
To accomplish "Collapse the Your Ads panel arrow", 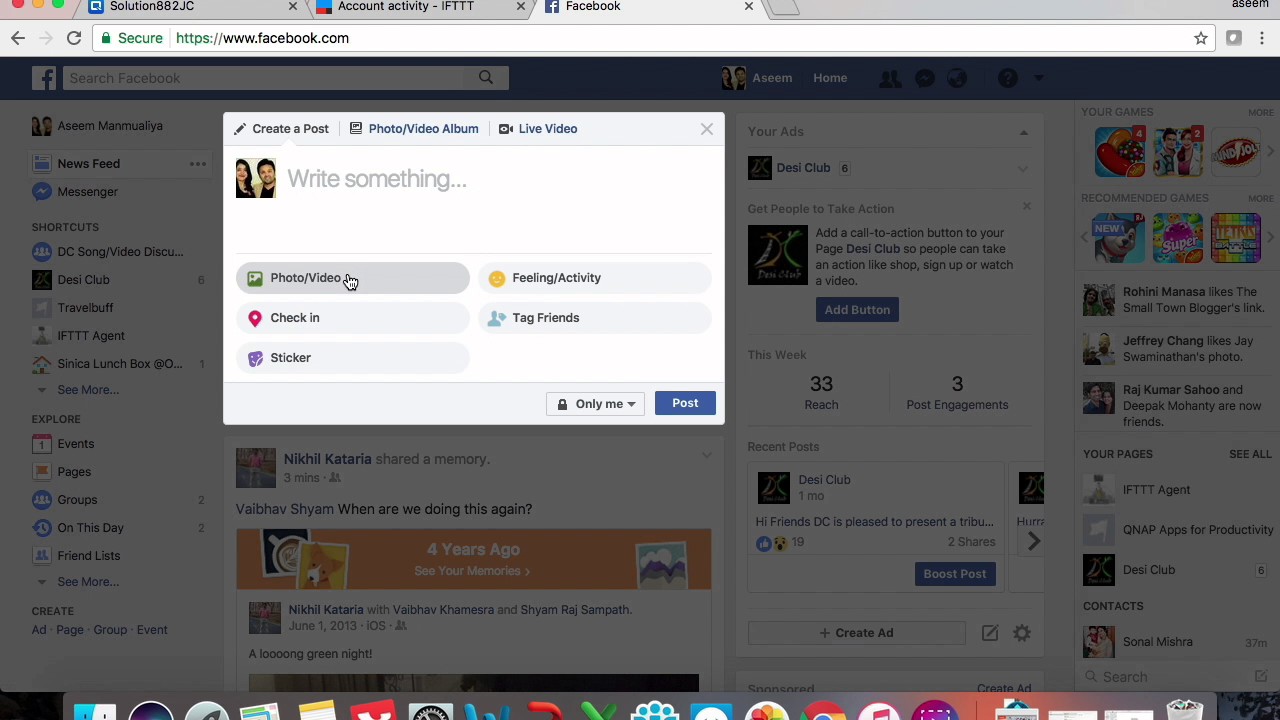I will click(1023, 132).
